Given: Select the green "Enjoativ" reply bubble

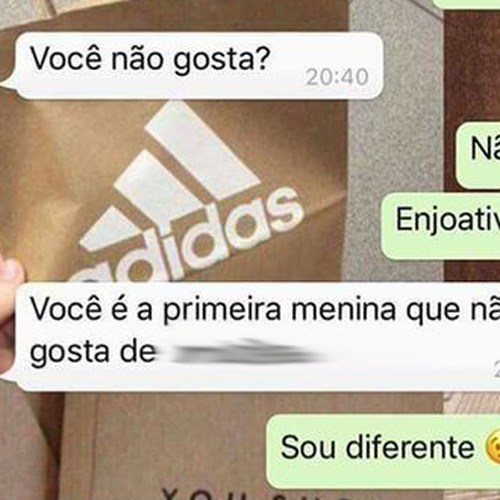Looking at the screenshot, I should [440, 226].
